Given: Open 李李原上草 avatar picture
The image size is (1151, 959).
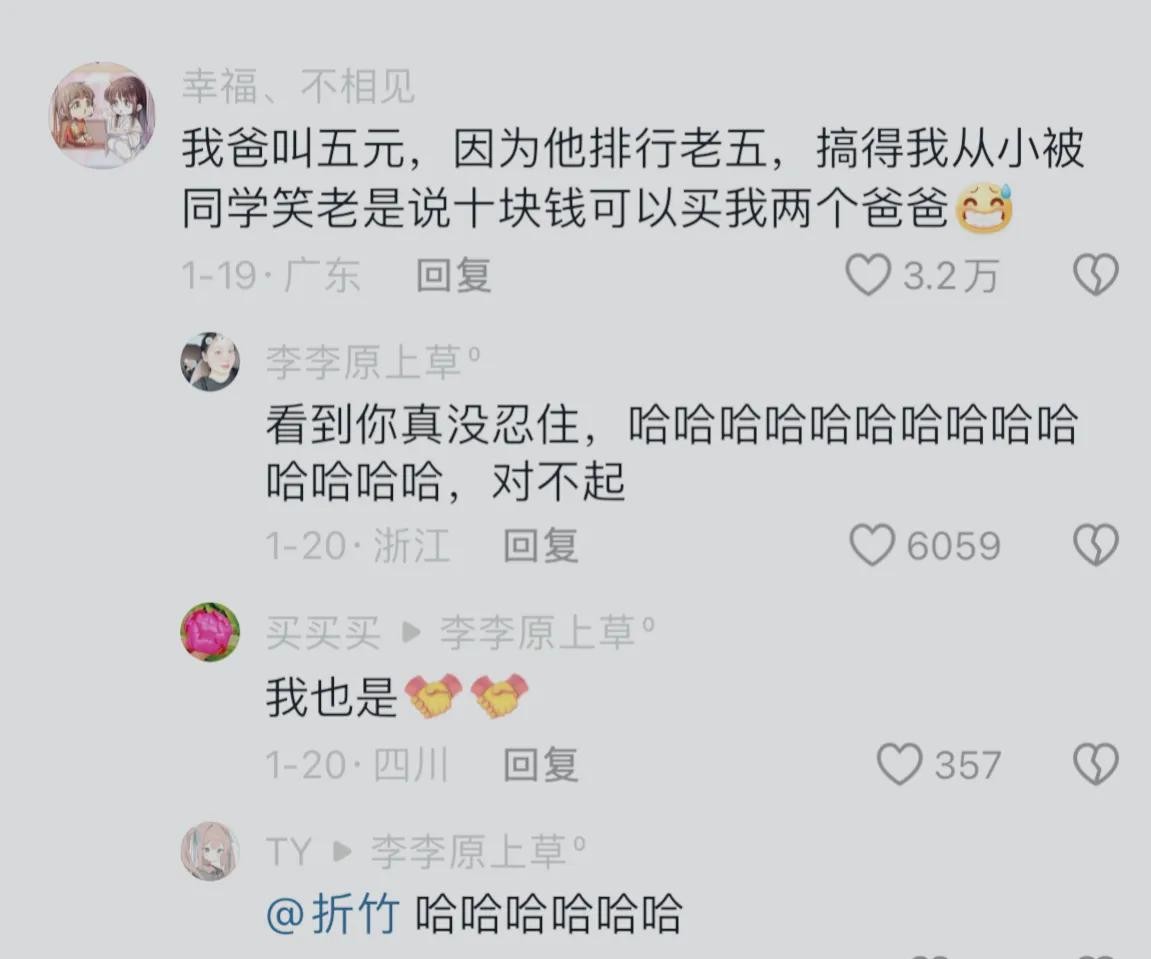Looking at the screenshot, I should (210, 361).
